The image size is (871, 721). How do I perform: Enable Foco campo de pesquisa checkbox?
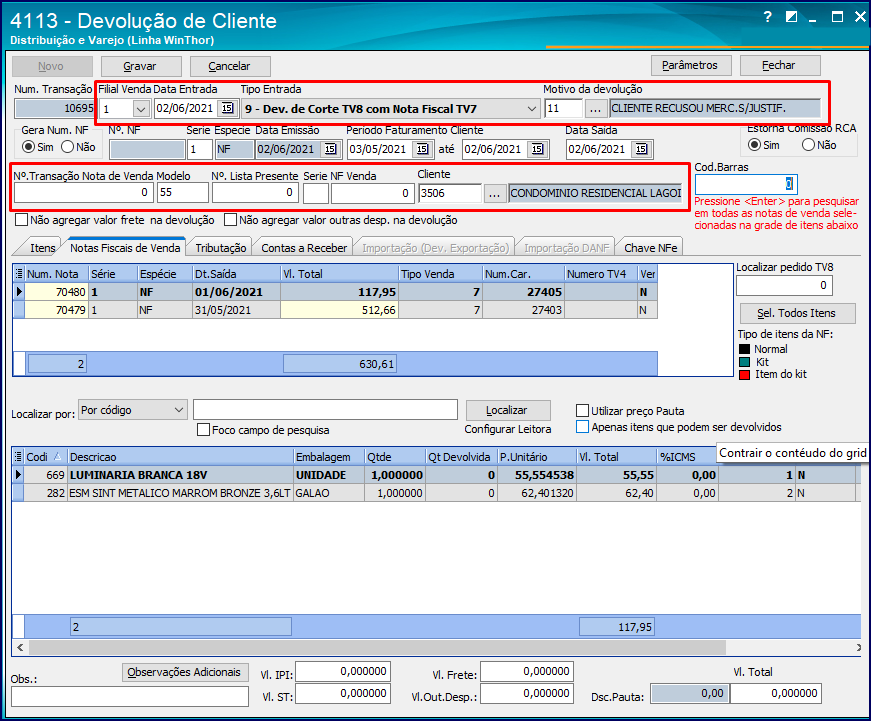[204, 430]
